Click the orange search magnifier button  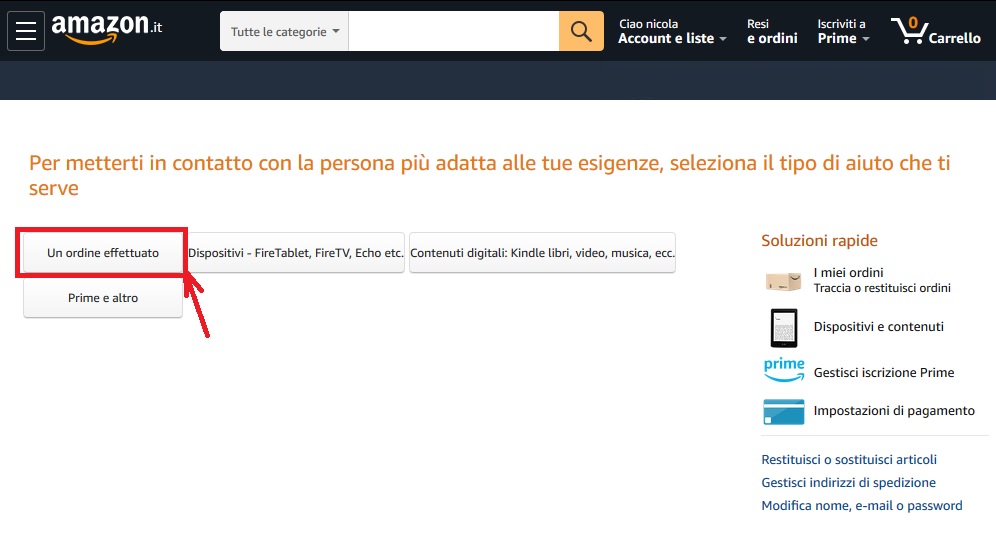pyautogui.click(x=581, y=31)
